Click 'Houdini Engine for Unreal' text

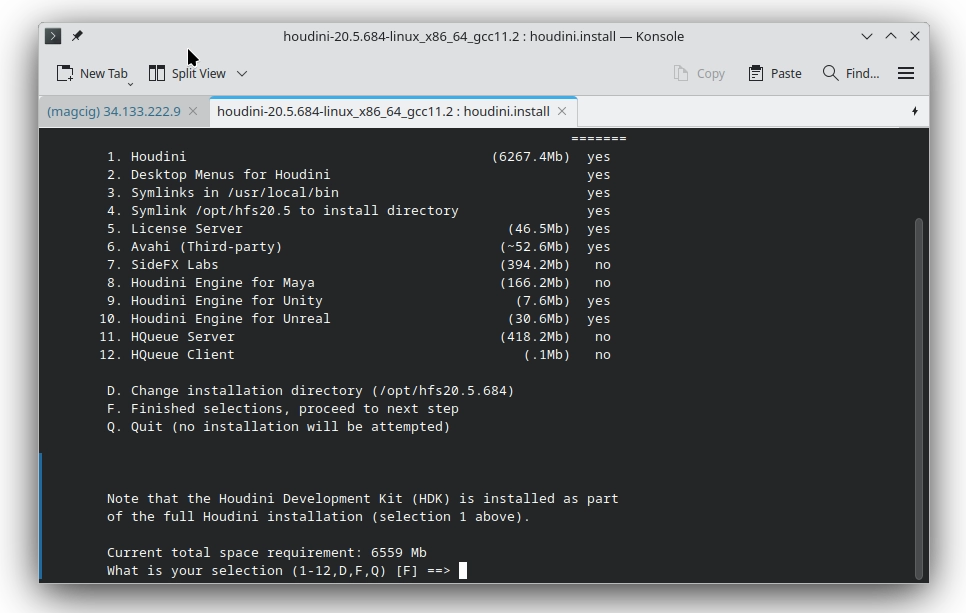pos(230,319)
